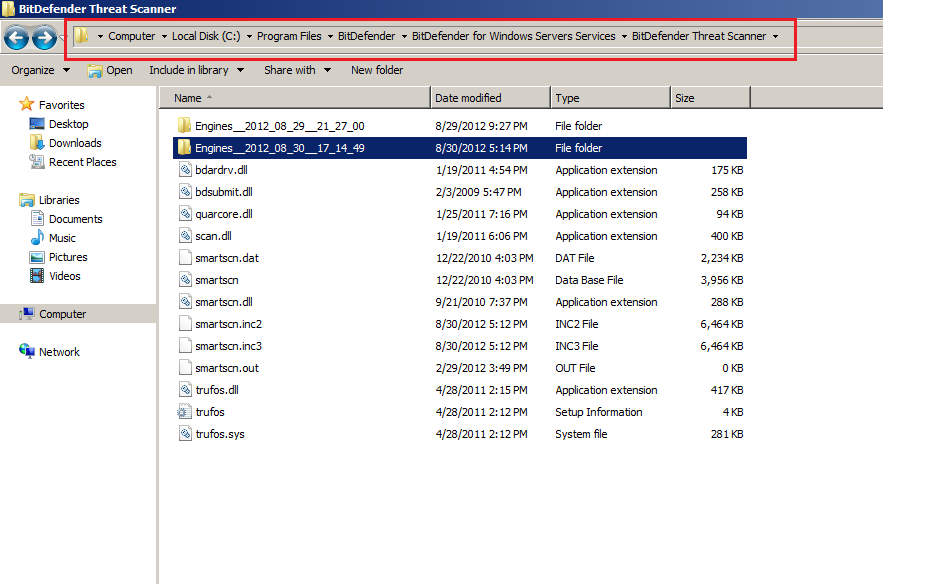The image size is (936, 584).
Task: Click the folder icon in address bar
Action: (x=81, y=36)
